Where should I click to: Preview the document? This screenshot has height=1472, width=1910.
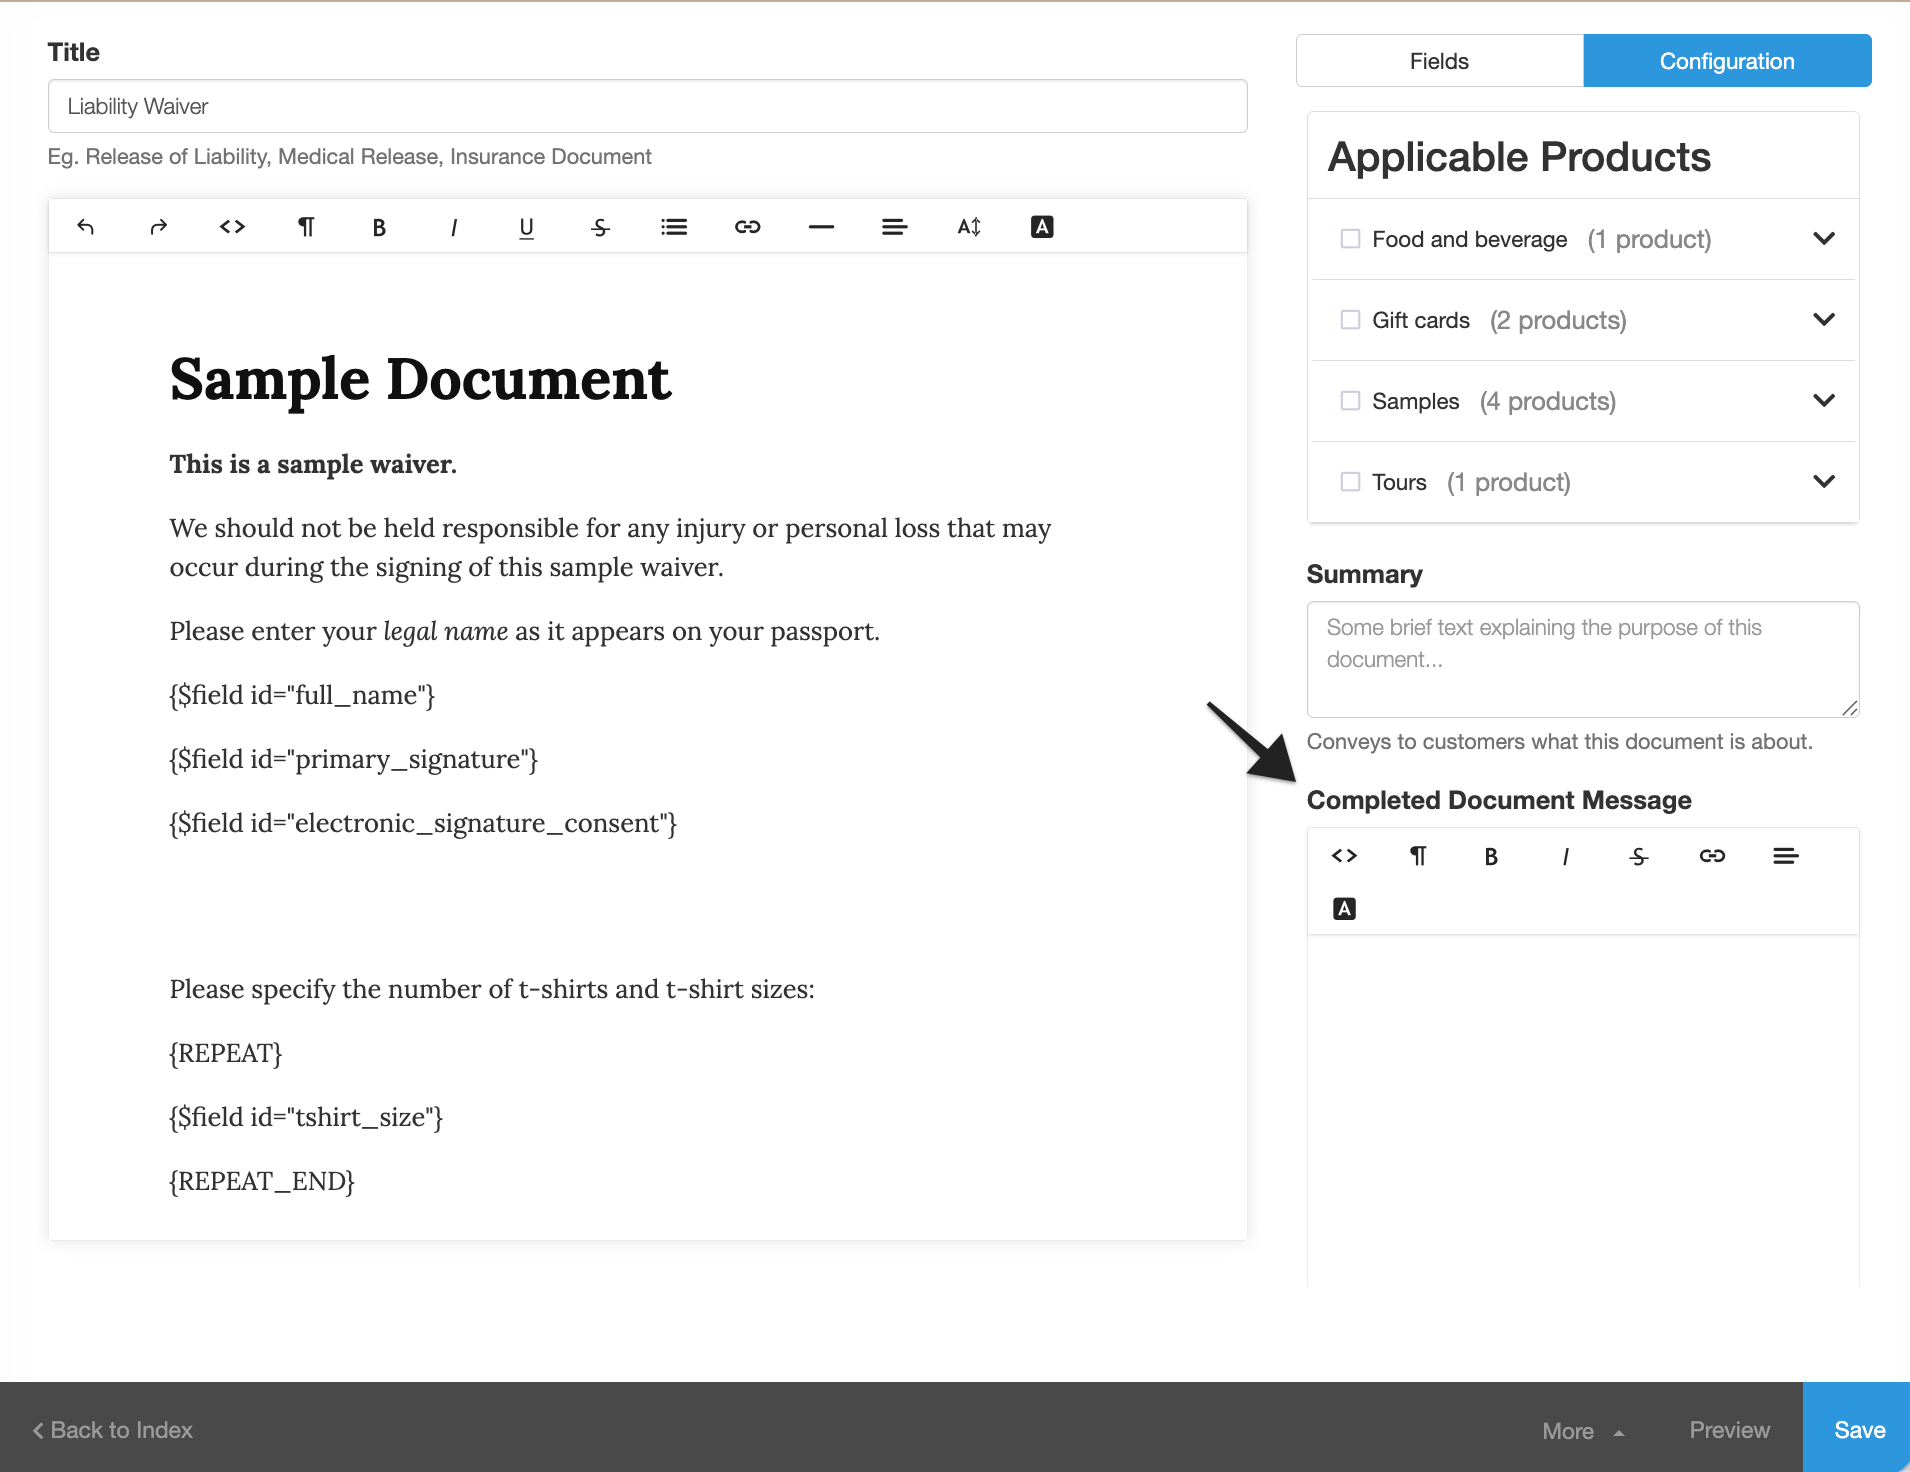coord(1729,1430)
